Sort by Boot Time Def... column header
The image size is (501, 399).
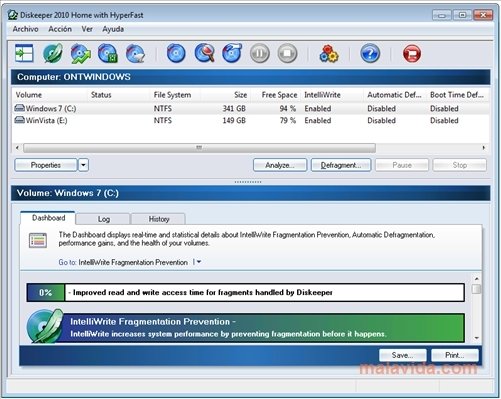coord(458,95)
